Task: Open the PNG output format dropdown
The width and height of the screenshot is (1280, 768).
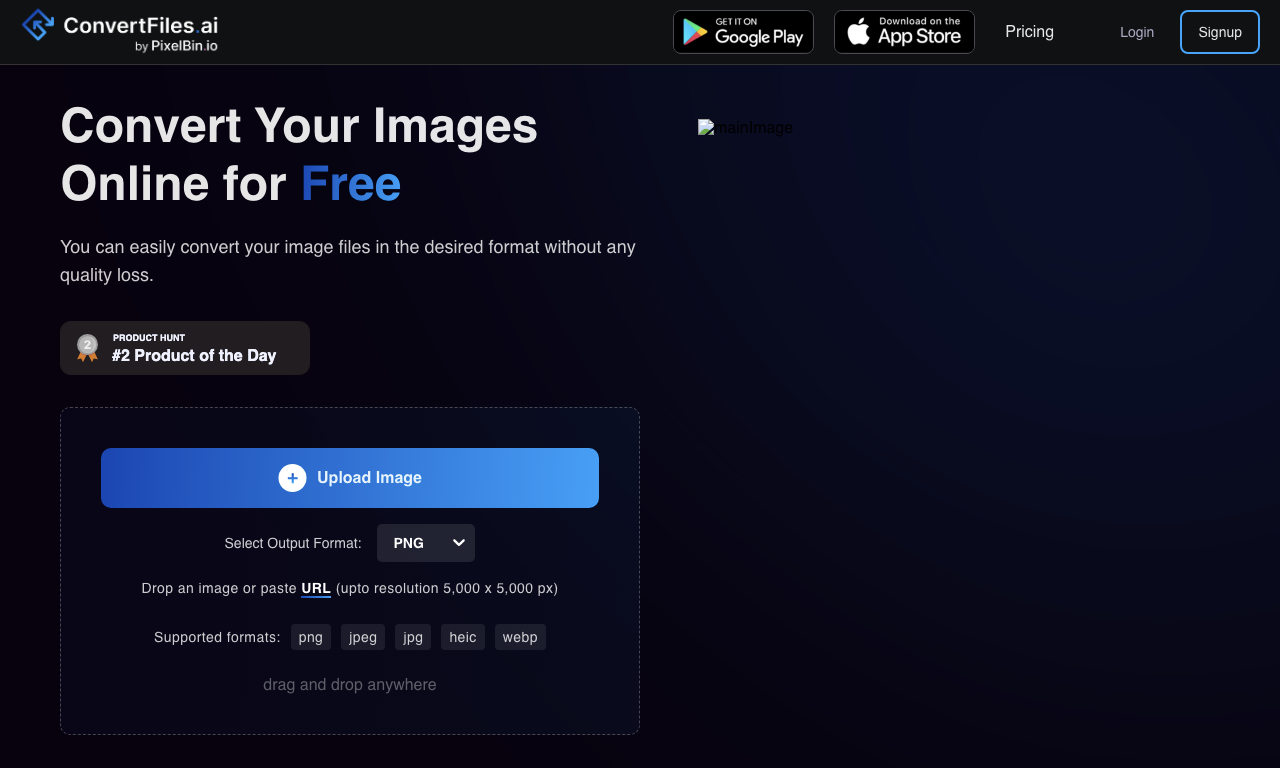Action: click(x=426, y=543)
